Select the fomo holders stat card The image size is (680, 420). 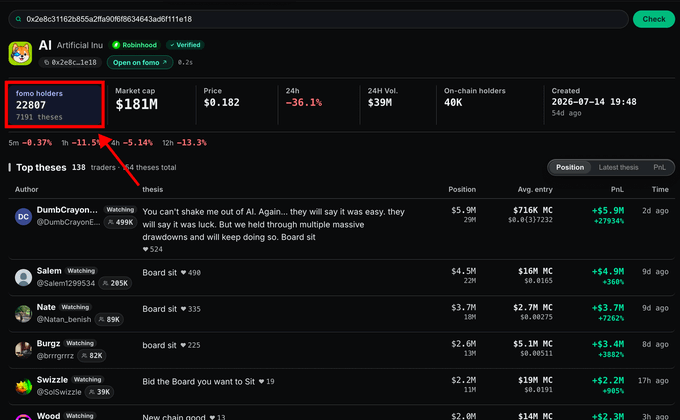pyautogui.click(x=55, y=105)
